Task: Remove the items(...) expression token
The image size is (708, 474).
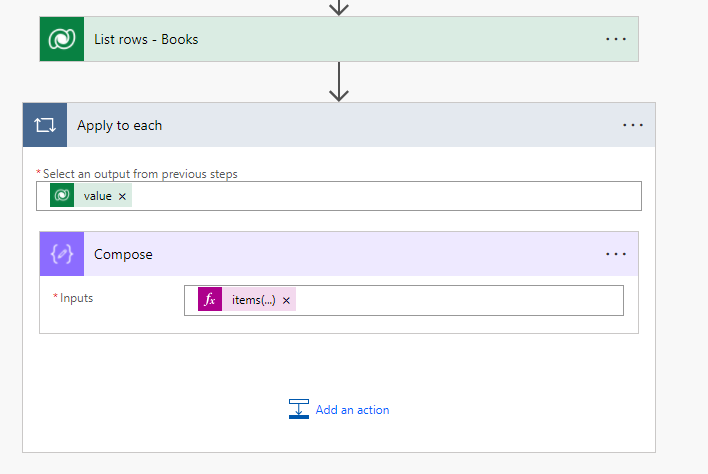Action: (286, 300)
